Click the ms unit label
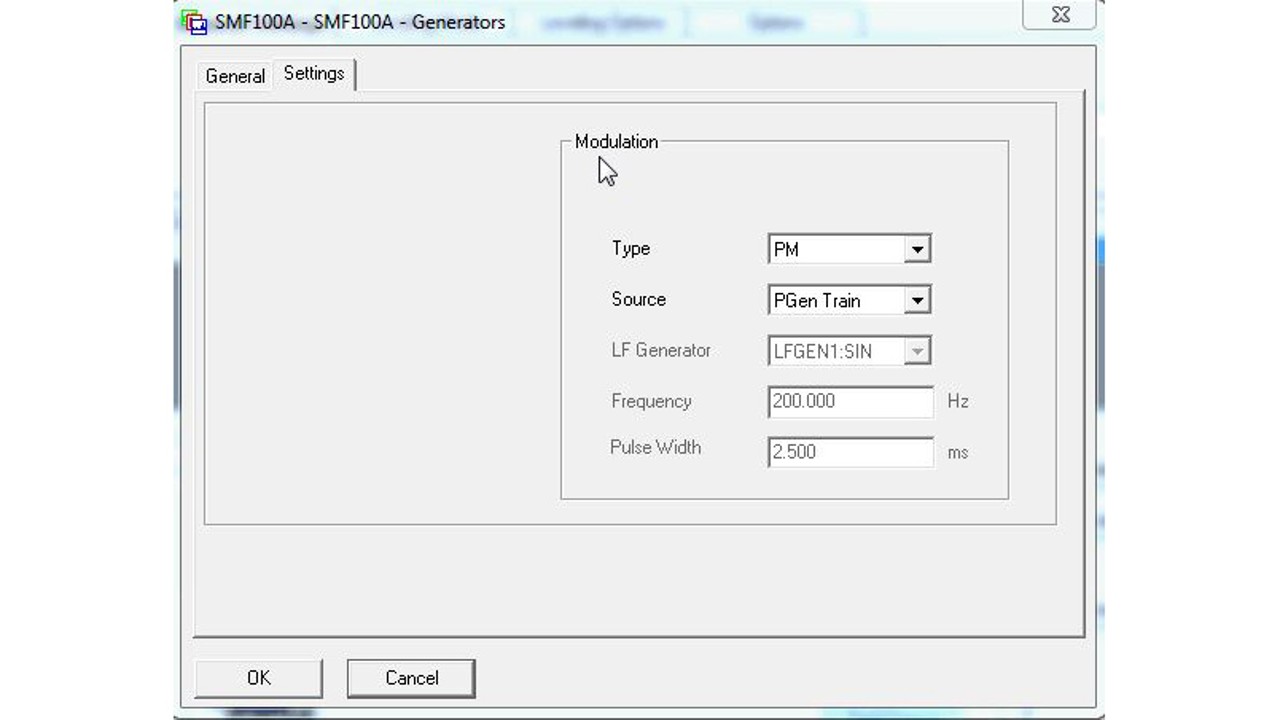1280x720 pixels. 958,452
